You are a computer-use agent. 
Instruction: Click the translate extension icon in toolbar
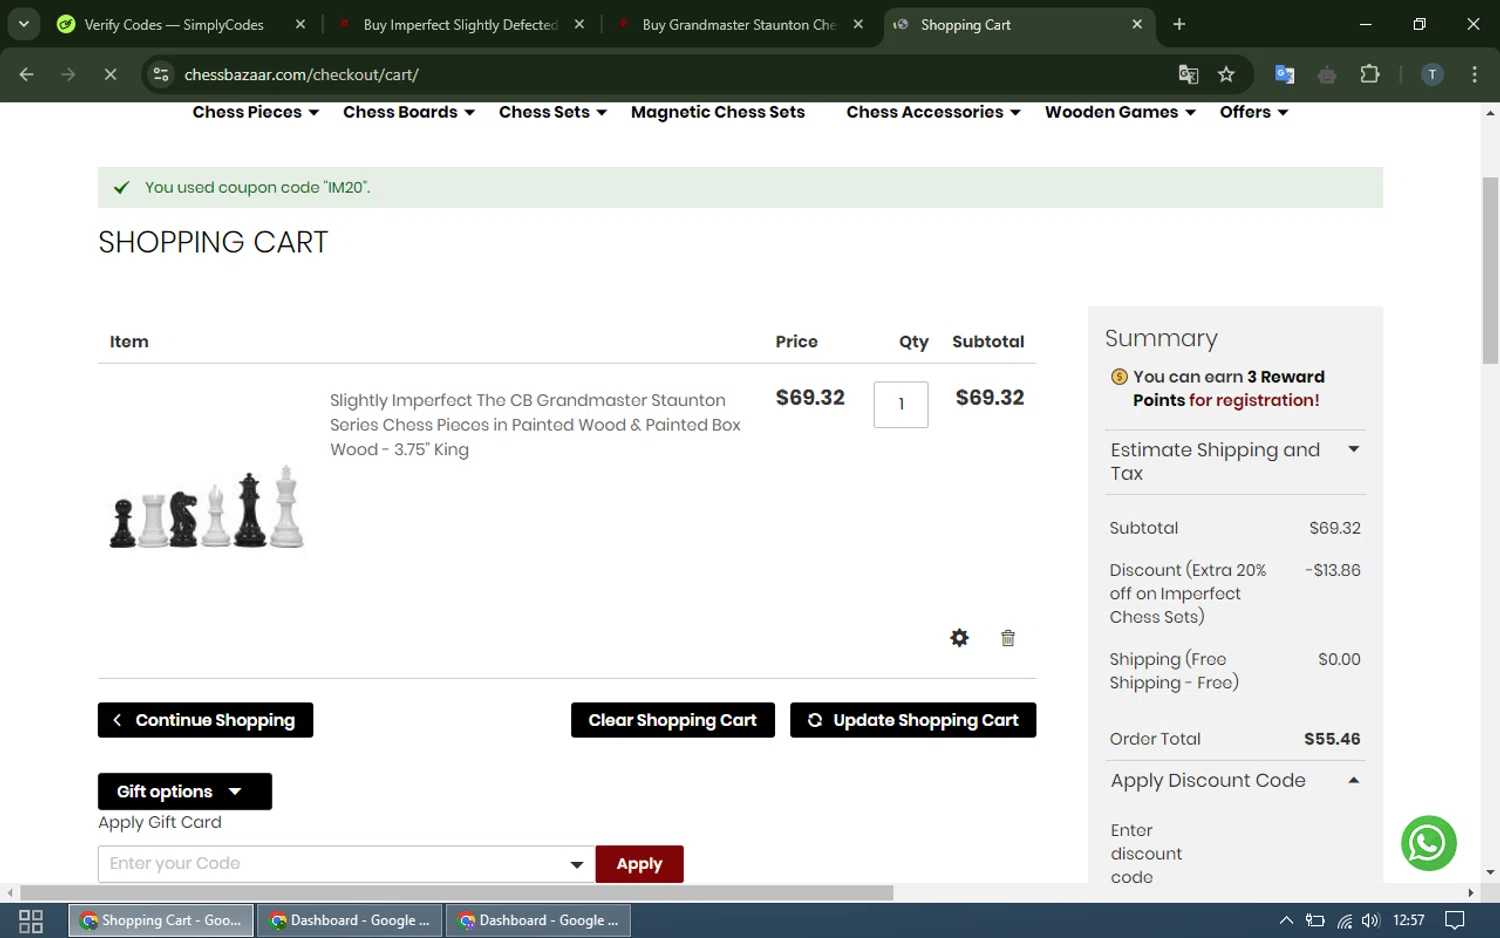pyautogui.click(x=1285, y=74)
